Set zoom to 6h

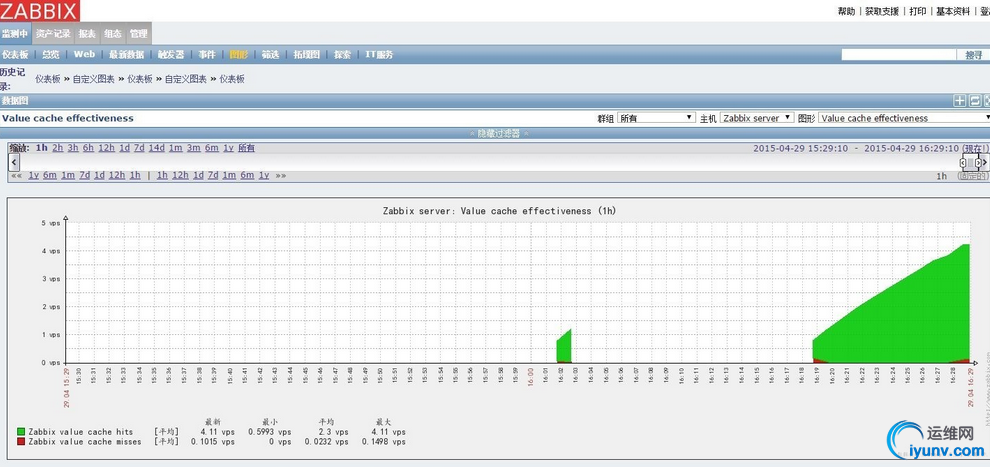pyautogui.click(x=88, y=148)
